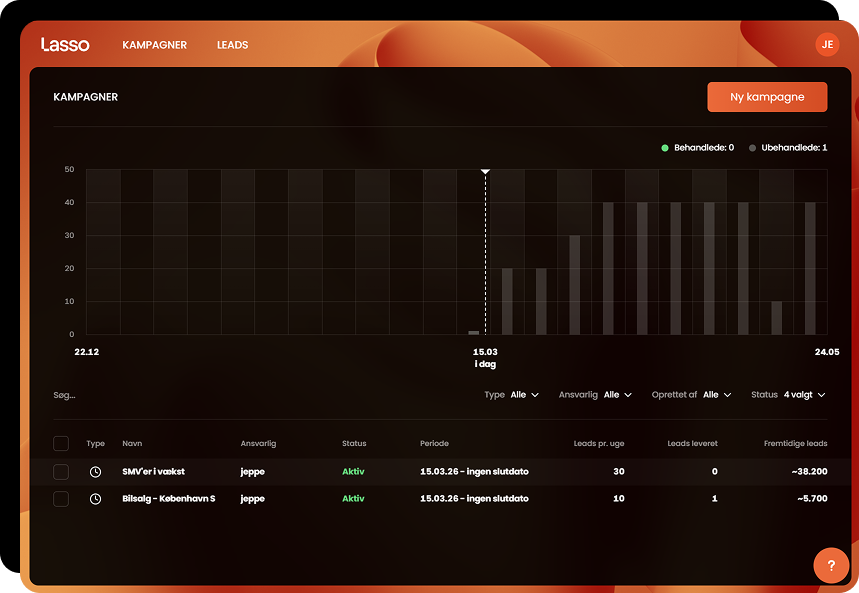The width and height of the screenshot is (859, 593).
Task: Open the SMV'er i vækst campaign
Action: pyautogui.click(x=151, y=472)
